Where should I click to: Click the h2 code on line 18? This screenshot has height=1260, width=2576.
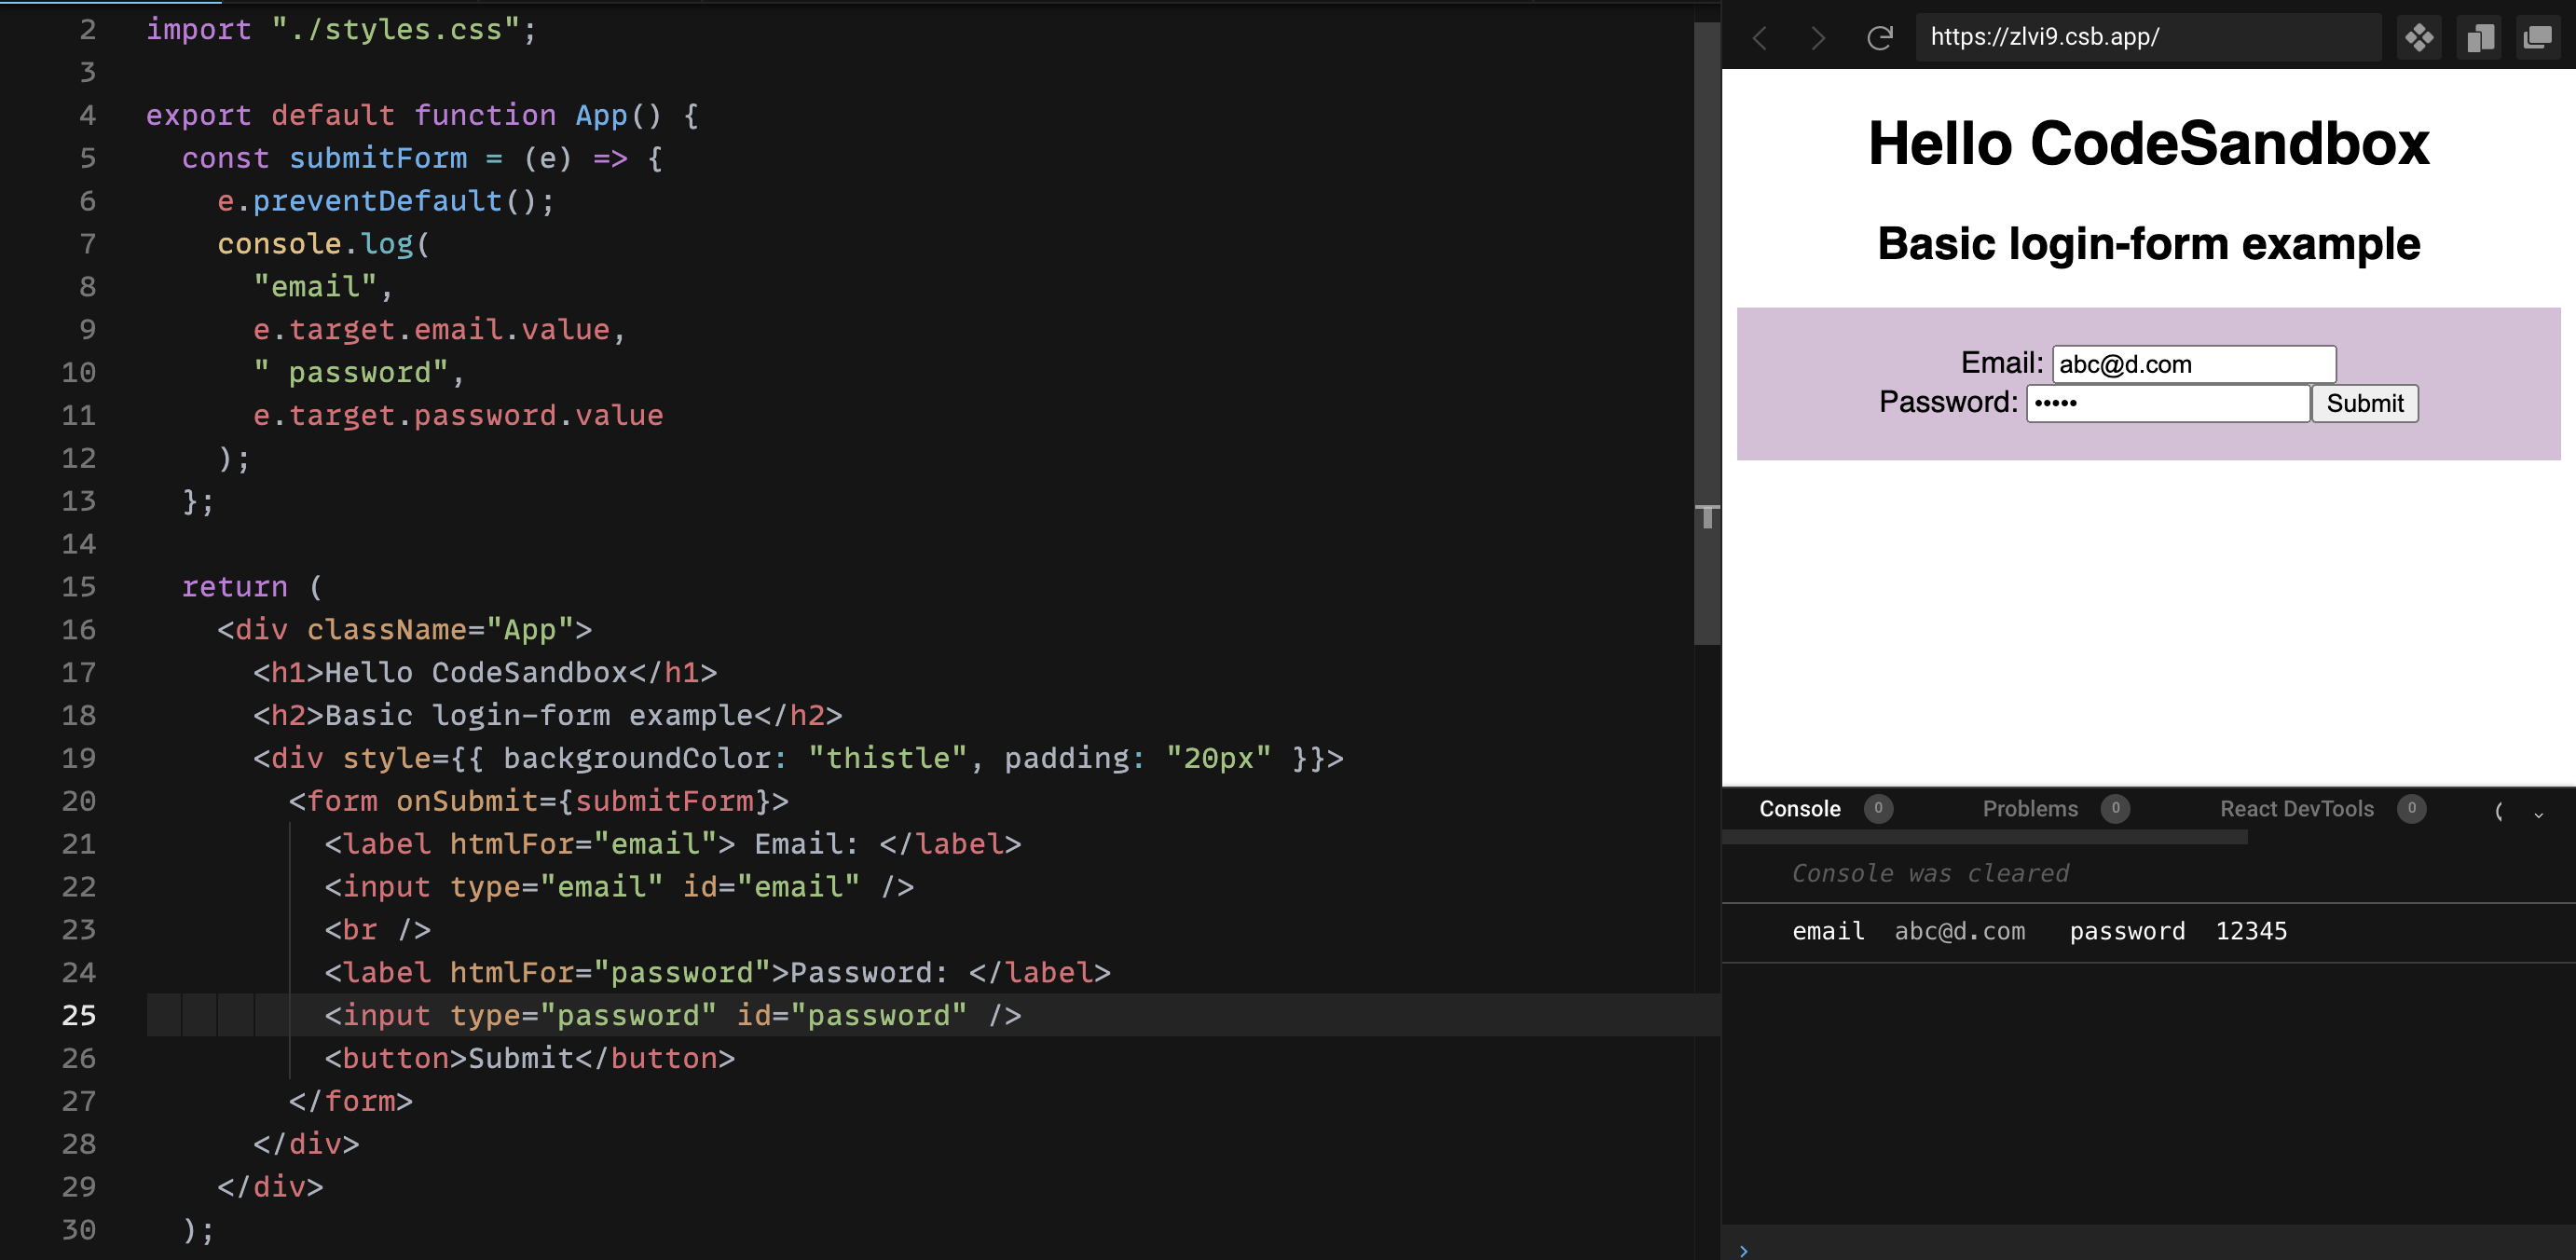pyautogui.click(x=548, y=716)
